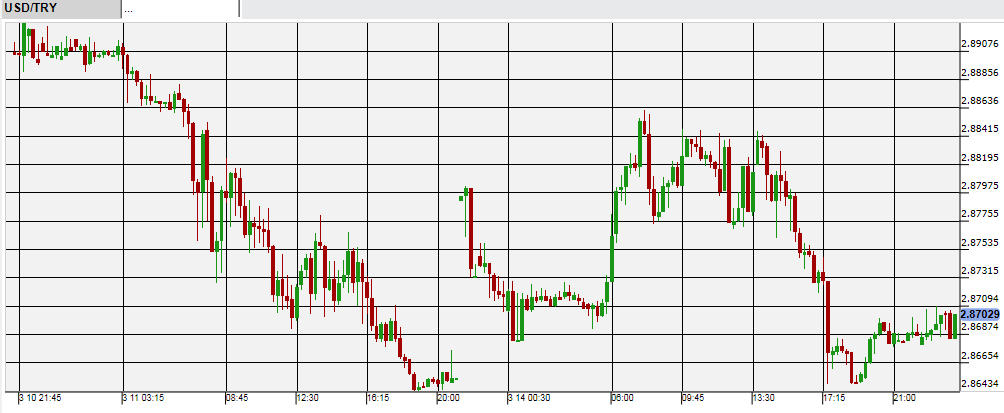Click the 09:45 time axis label
This screenshot has height=413, width=1004.
pos(695,398)
